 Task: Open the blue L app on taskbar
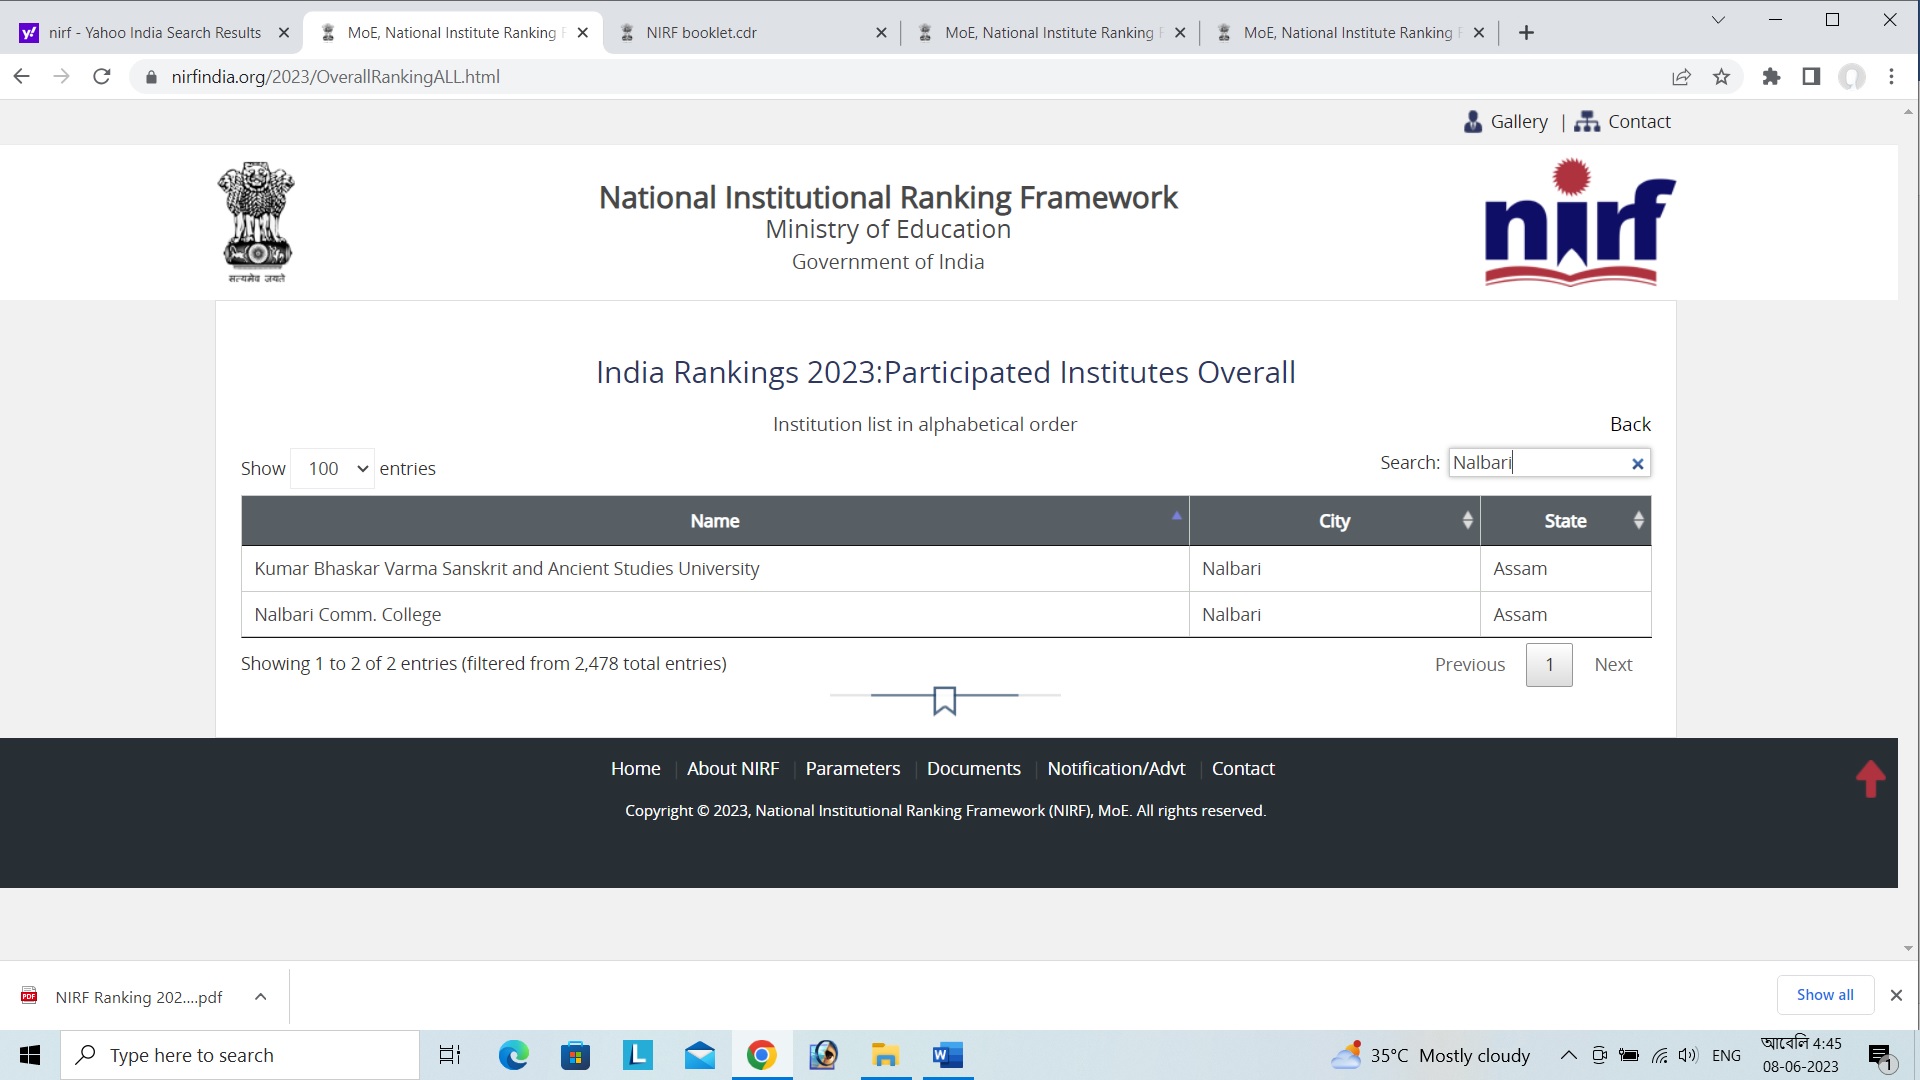pos(637,1055)
